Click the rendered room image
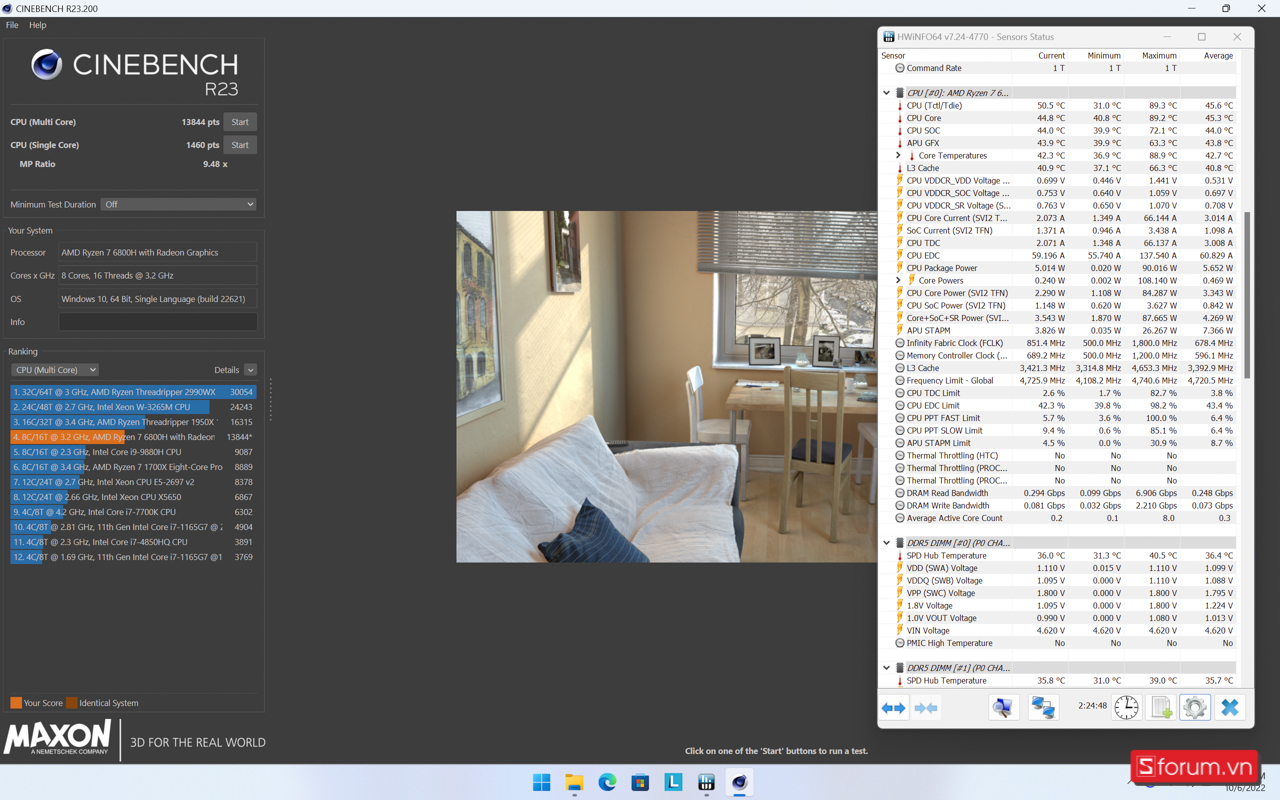This screenshot has width=1280, height=800. [666, 386]
